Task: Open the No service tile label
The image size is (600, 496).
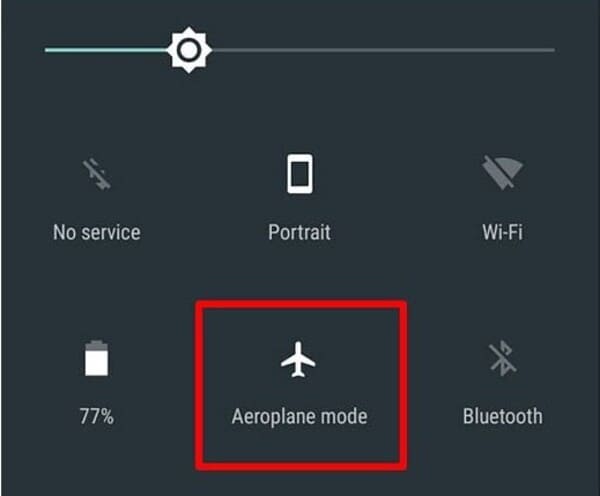Action: pos(96,232)
